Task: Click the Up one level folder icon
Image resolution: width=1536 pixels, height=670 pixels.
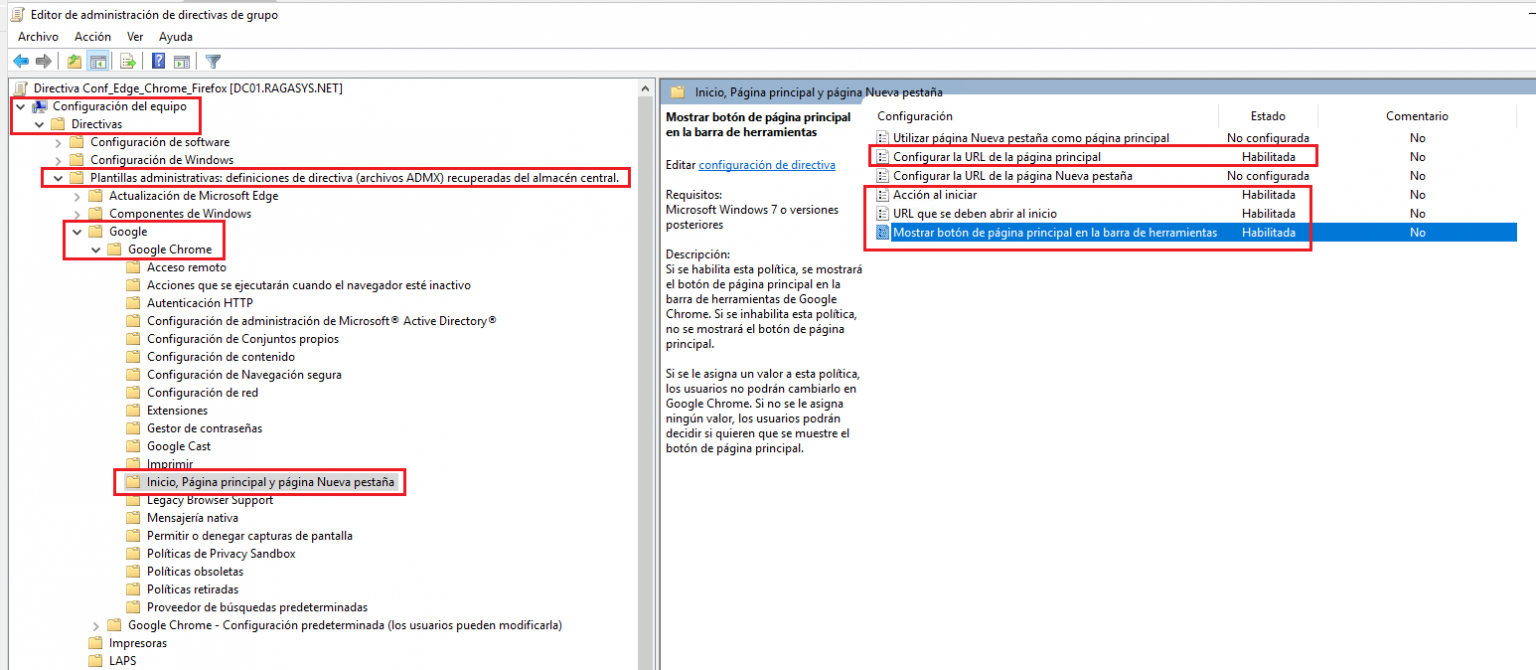Action: pyautogui.click(x=74, y=60)
